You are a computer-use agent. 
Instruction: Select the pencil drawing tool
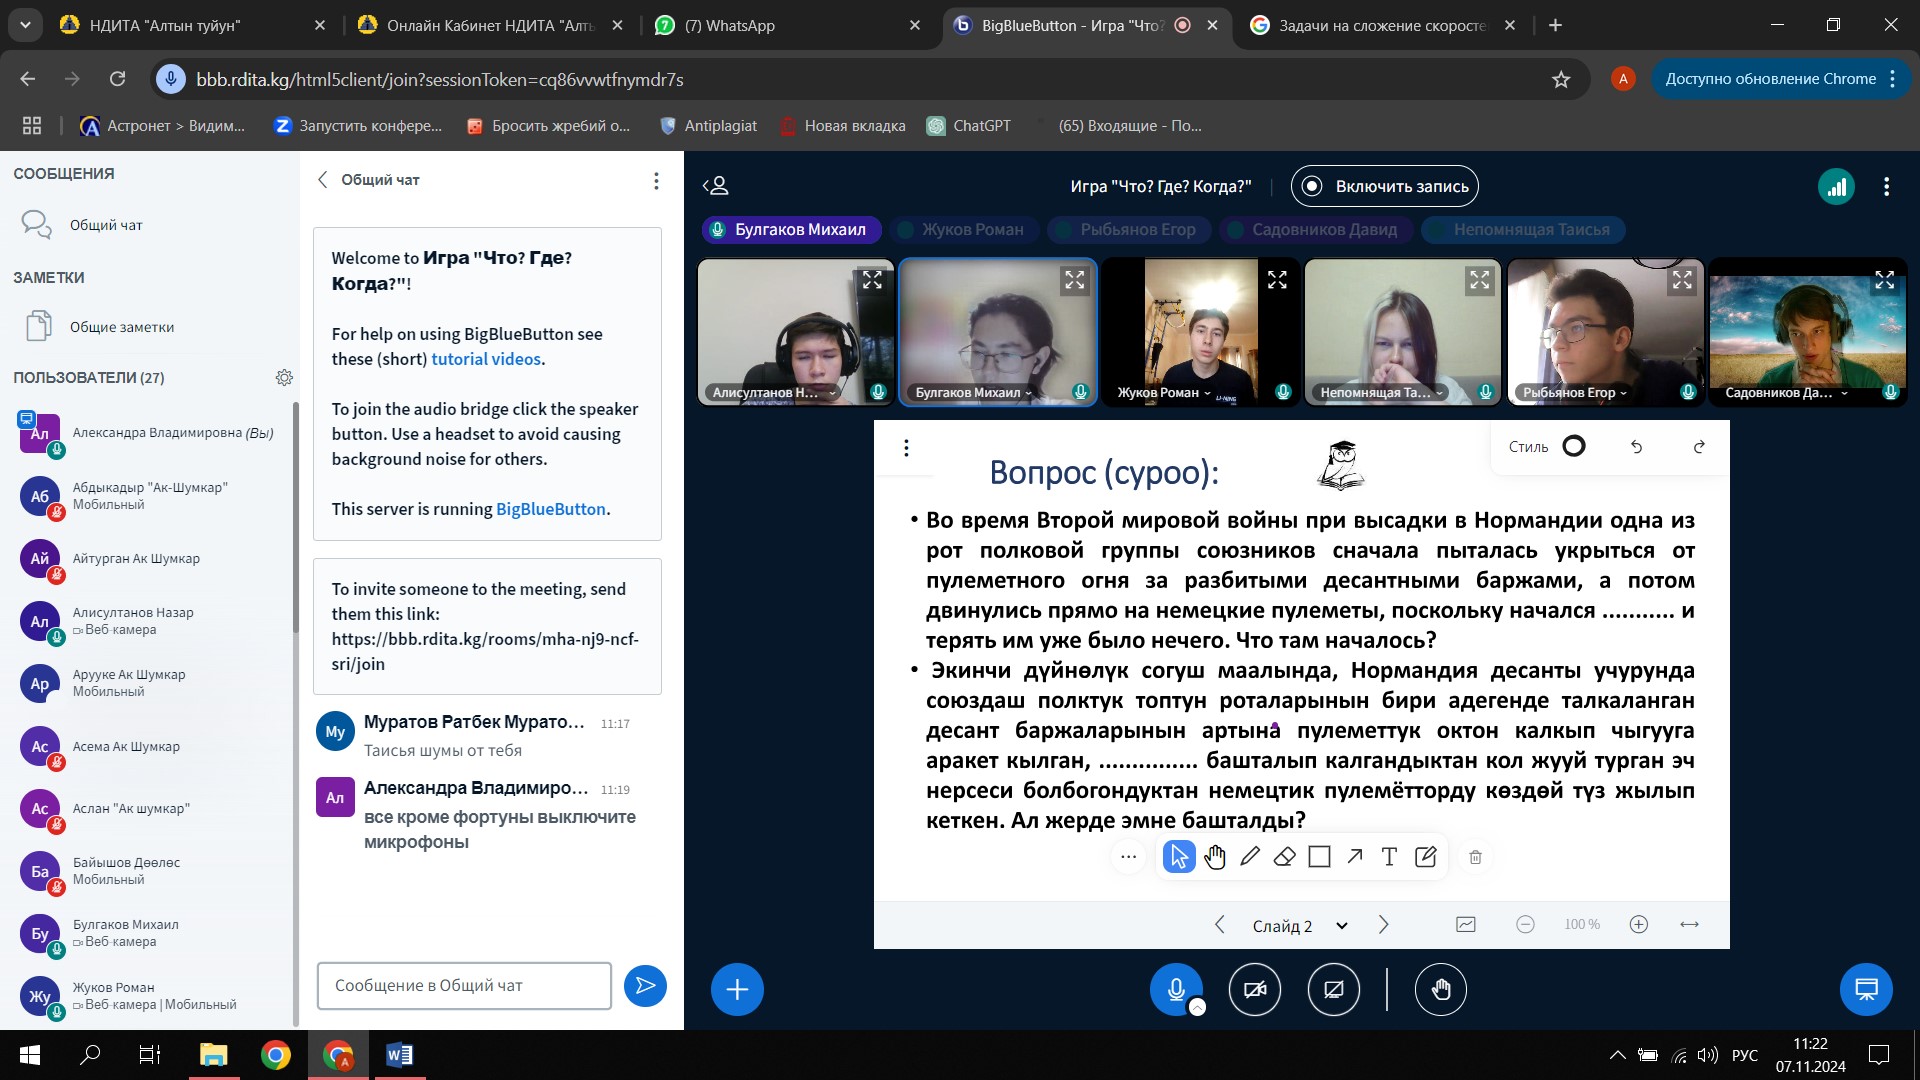pyautogui.click(x=1249, y=857)
